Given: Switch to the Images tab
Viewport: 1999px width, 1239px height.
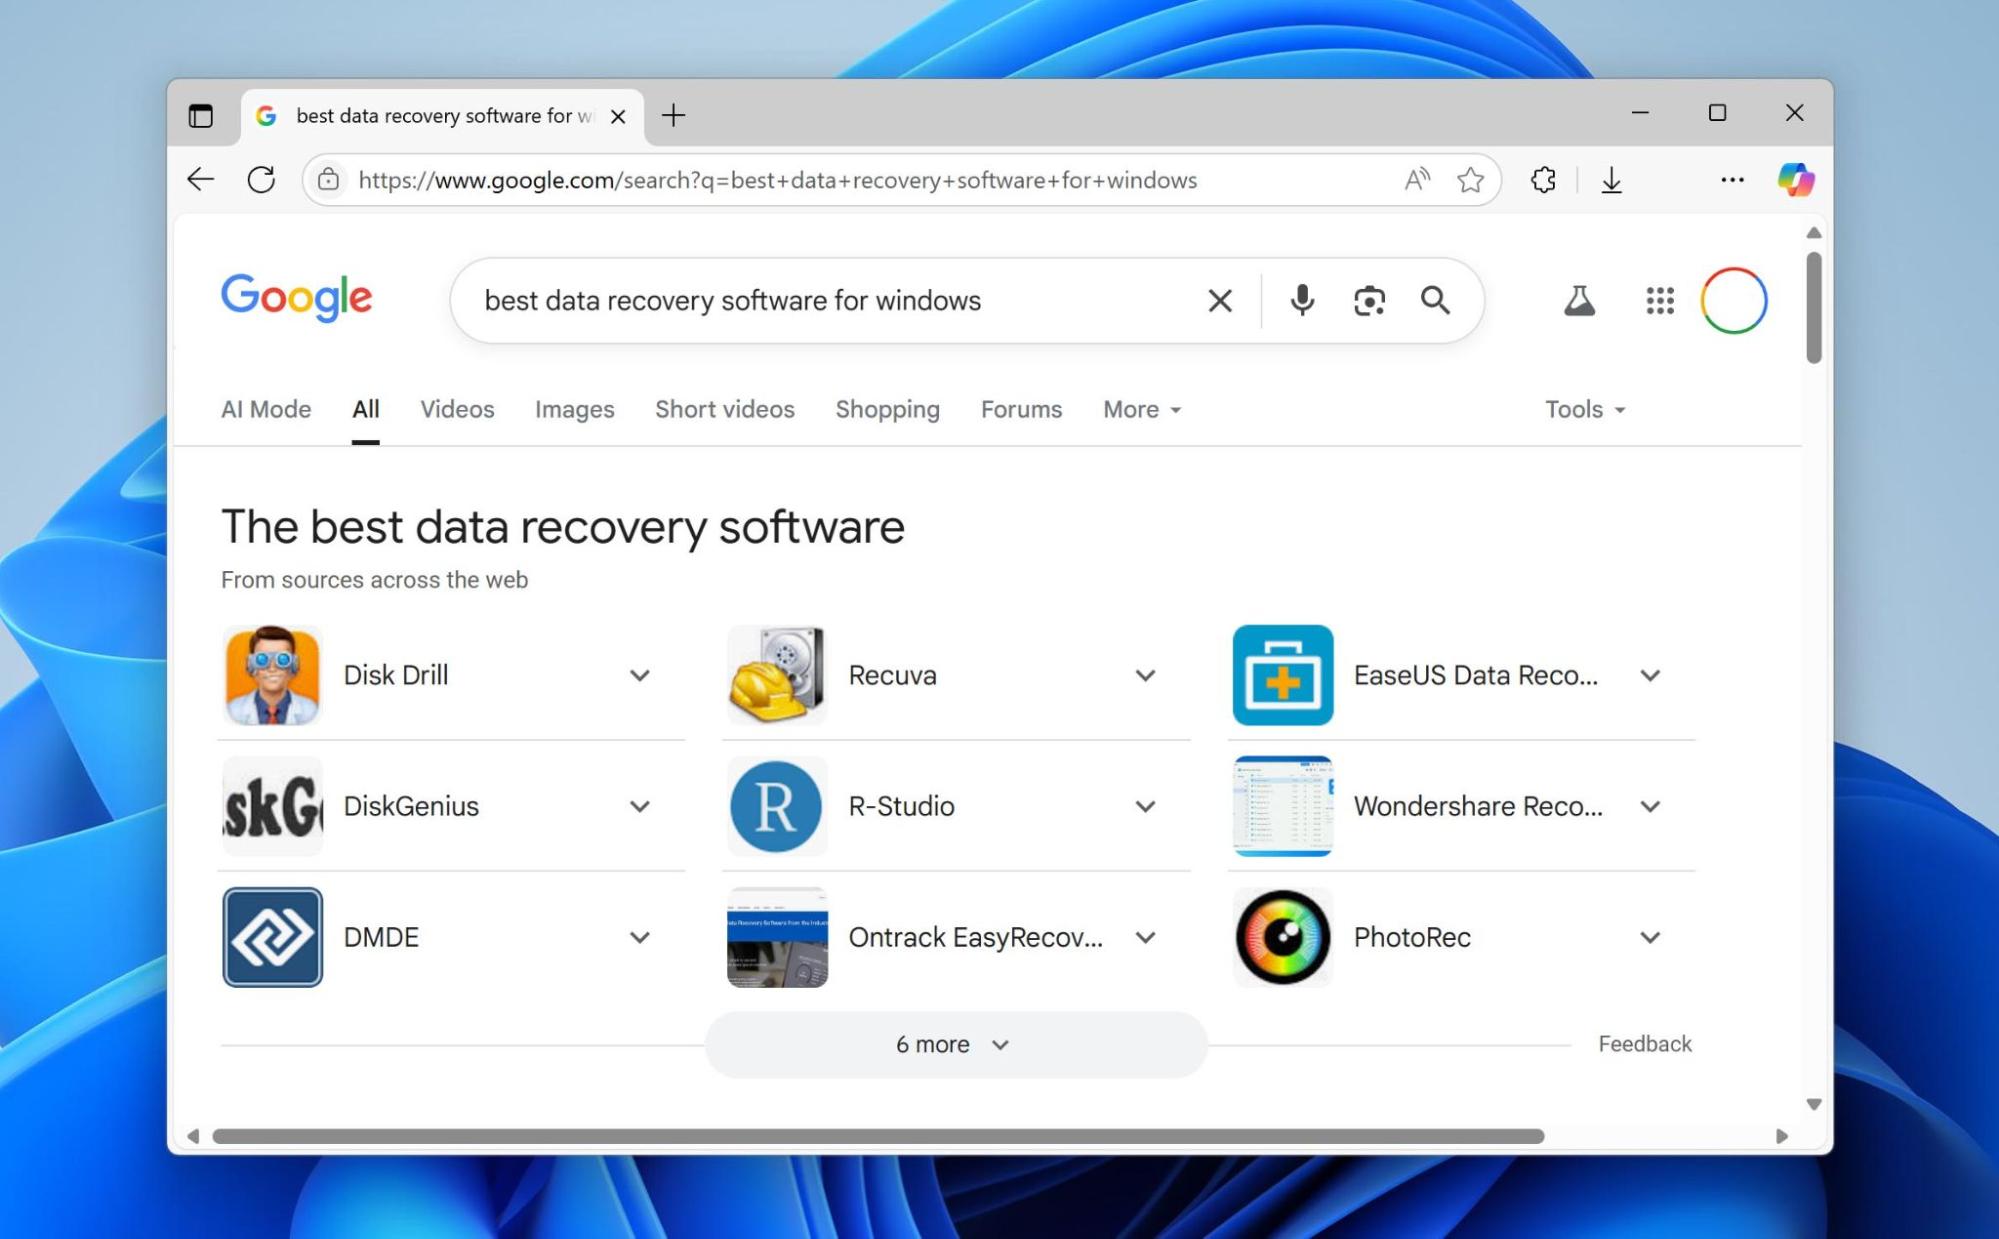Looking at the screenshot, I should tap(574, 409).
